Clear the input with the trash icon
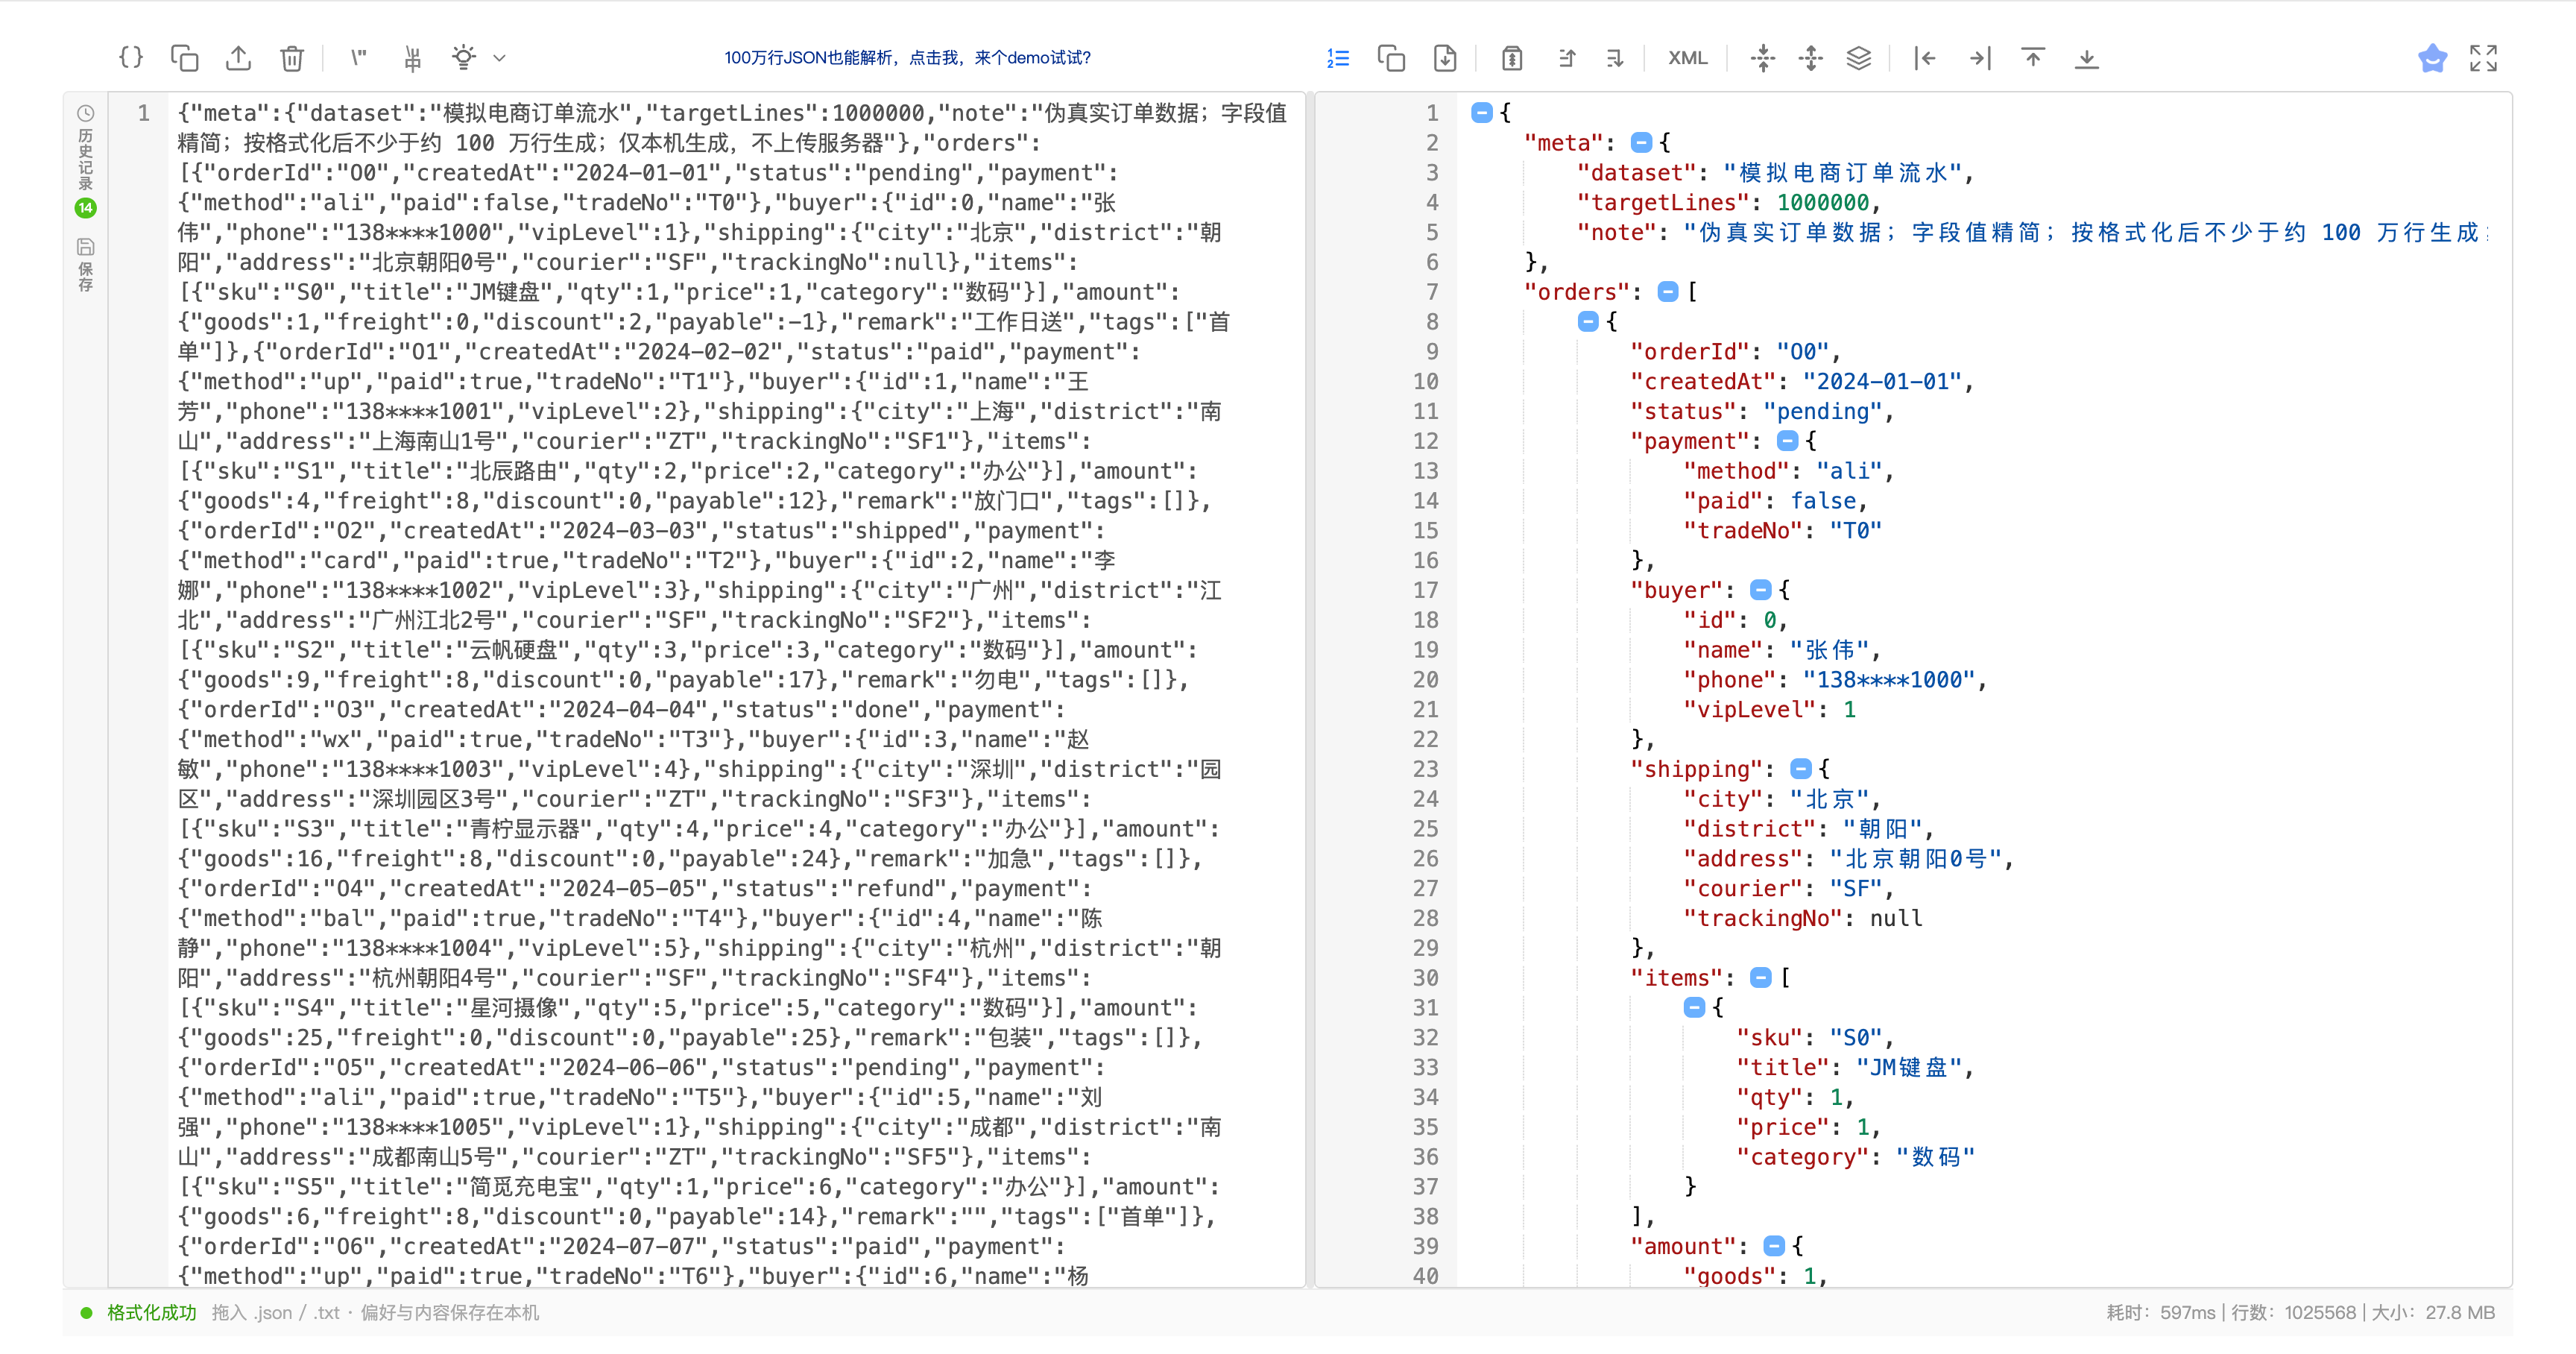This screenshot has width=2576, height=1354. [292, 58]
